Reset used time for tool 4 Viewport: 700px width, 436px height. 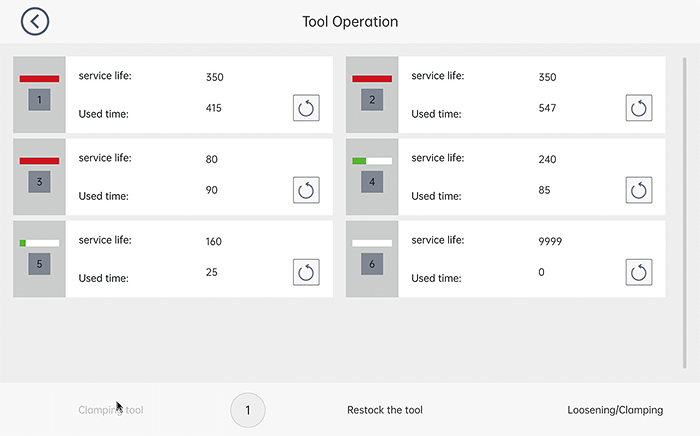639,190
